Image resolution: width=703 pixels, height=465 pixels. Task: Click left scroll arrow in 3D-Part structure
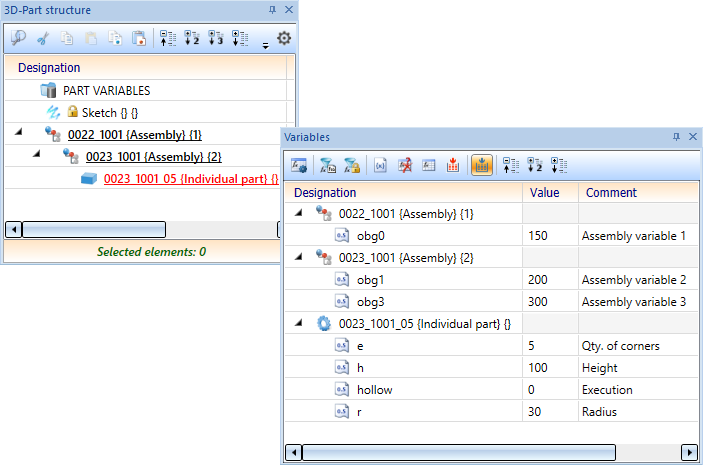click(14, 230)
